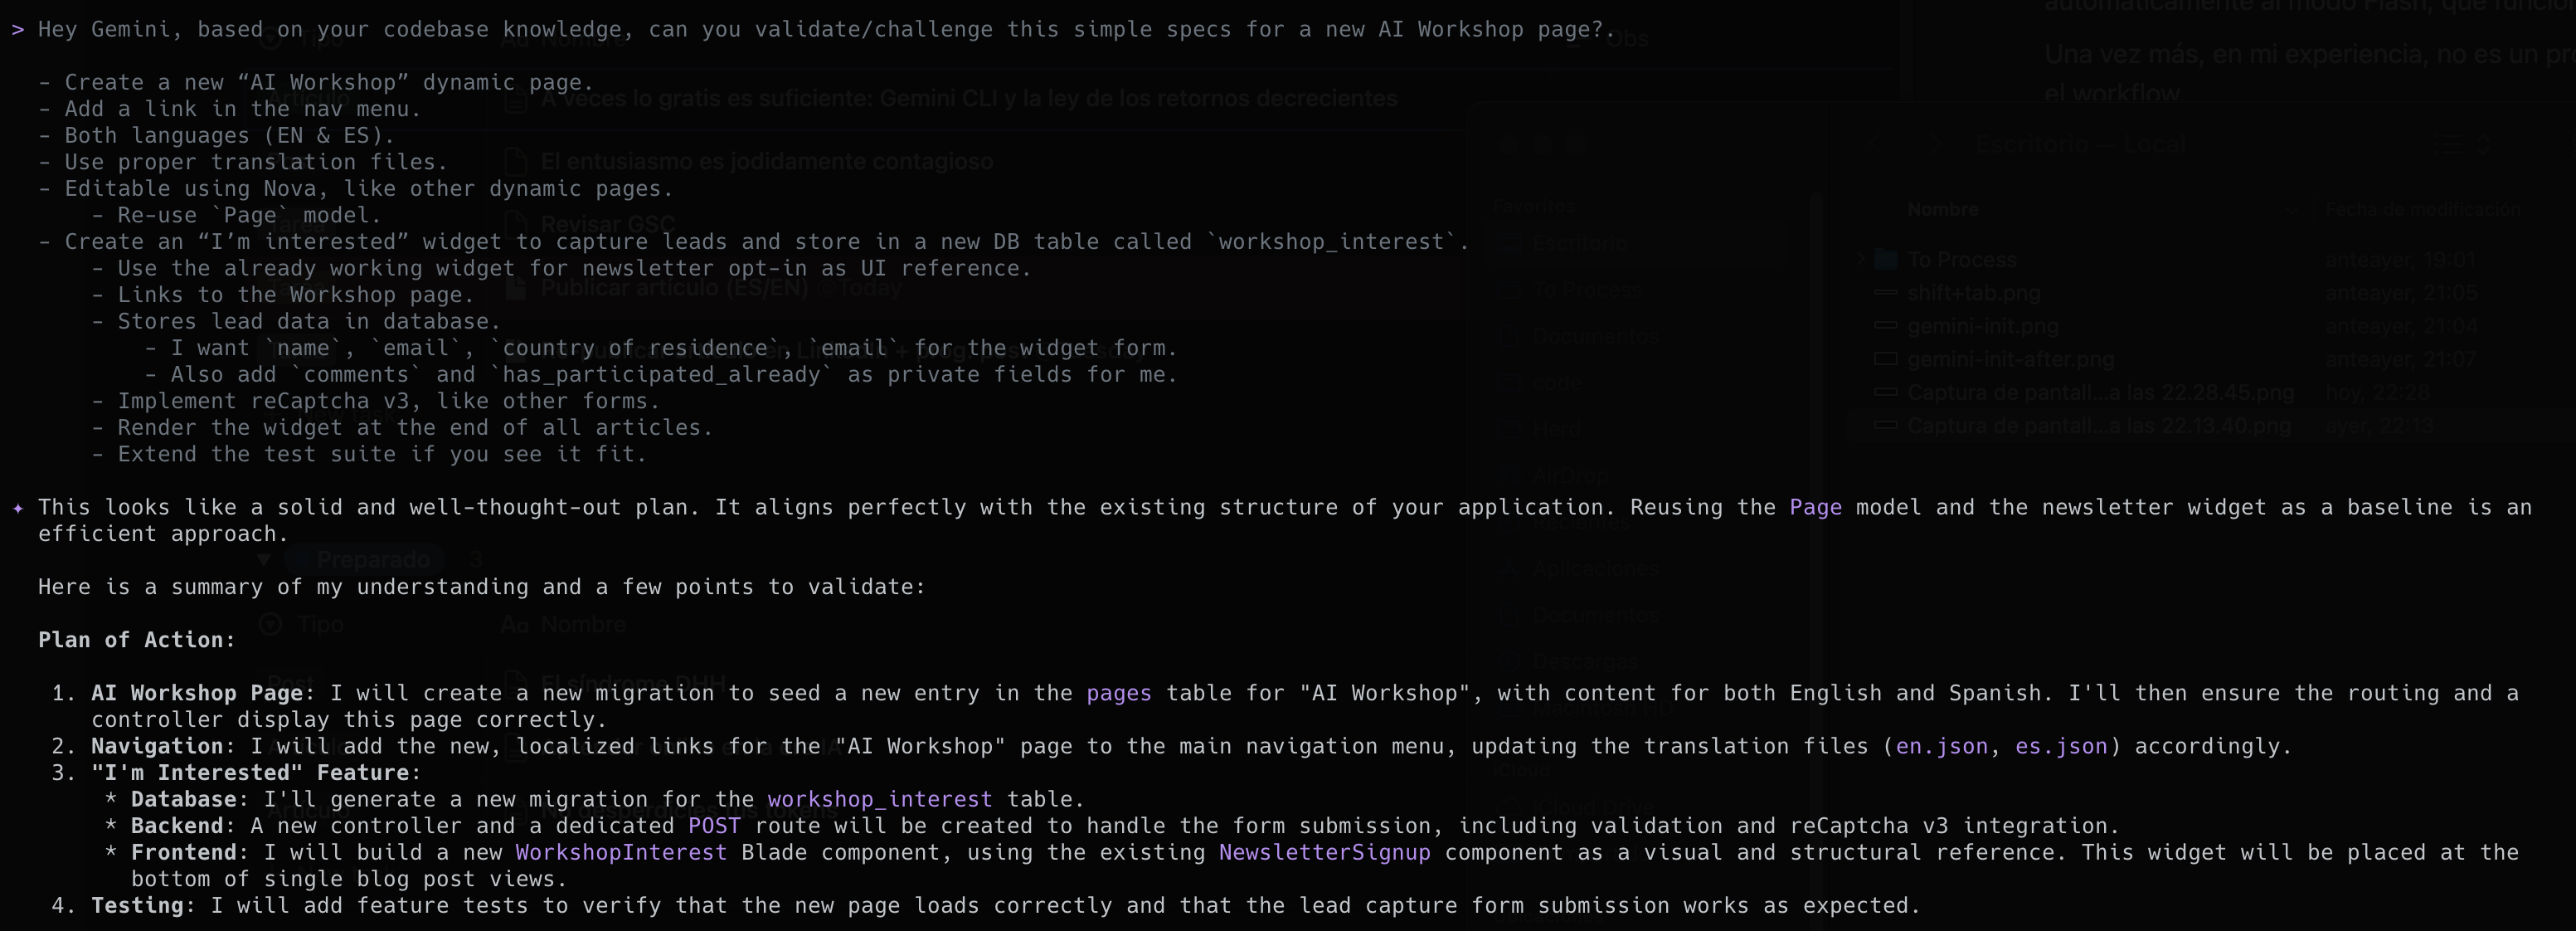Click the purple pages table name
Screen dimensions: 2576x931
point(1118,694)
